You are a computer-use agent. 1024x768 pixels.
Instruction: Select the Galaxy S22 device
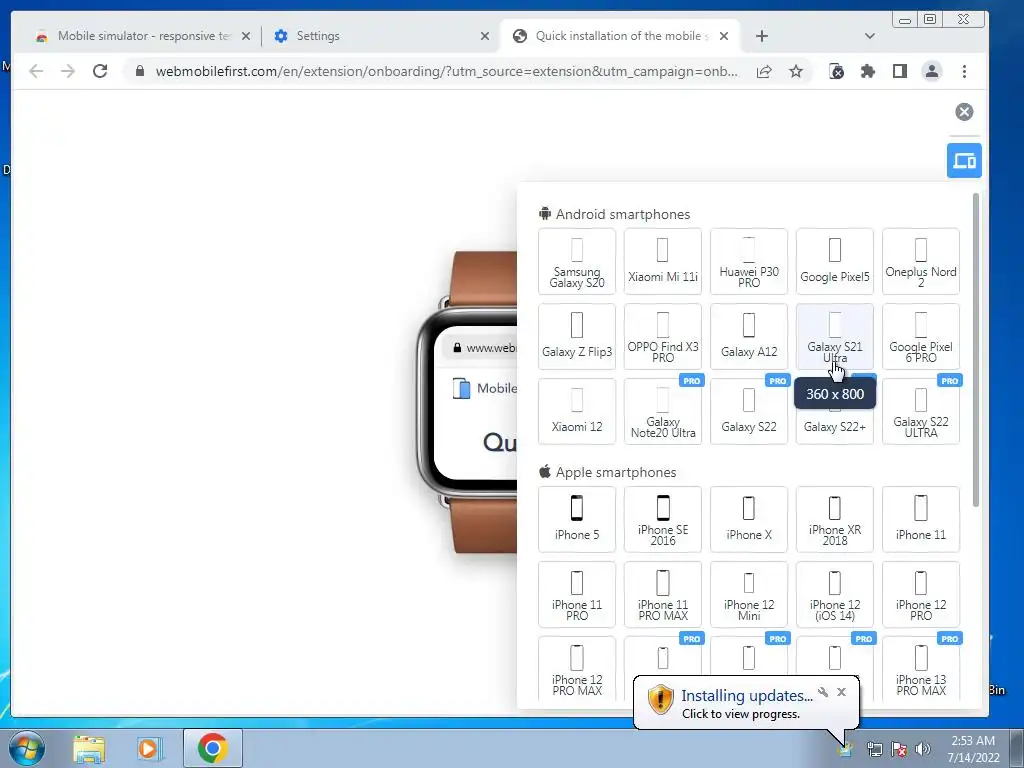click(749, 411)
